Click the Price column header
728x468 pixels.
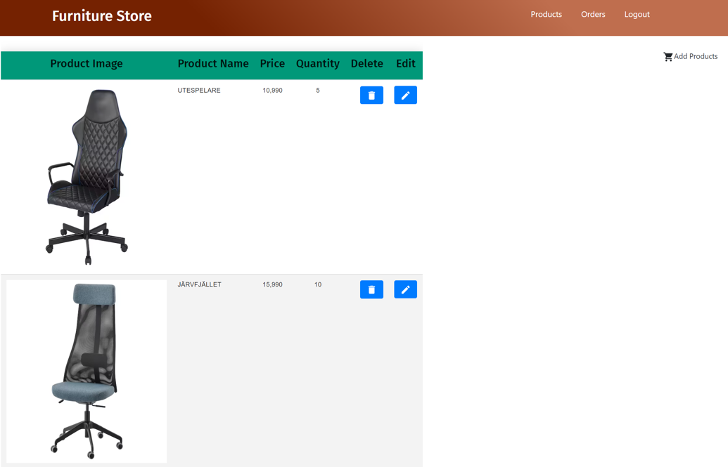[272, 64]
